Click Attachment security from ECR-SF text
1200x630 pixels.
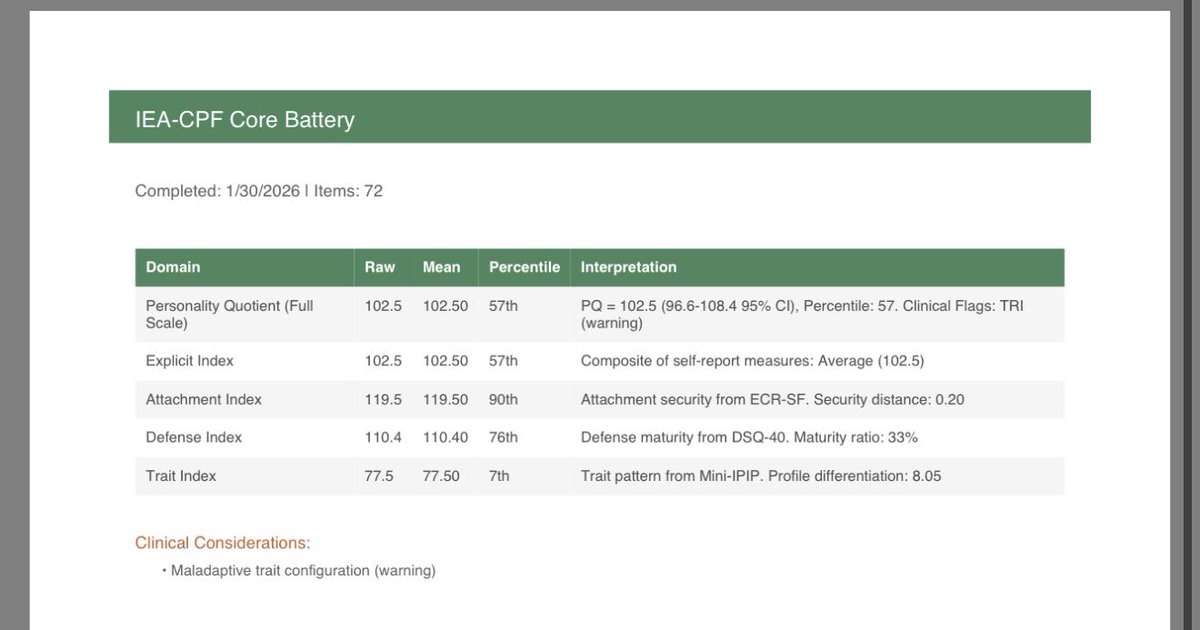[x=773, y=399]
